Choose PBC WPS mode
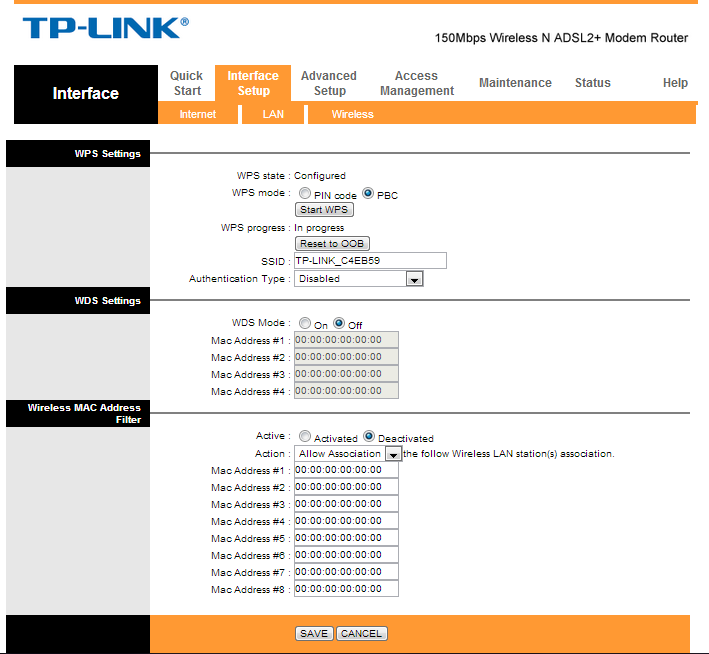The height and width of the screenshot is (654, 709). [x=368, y=194]
